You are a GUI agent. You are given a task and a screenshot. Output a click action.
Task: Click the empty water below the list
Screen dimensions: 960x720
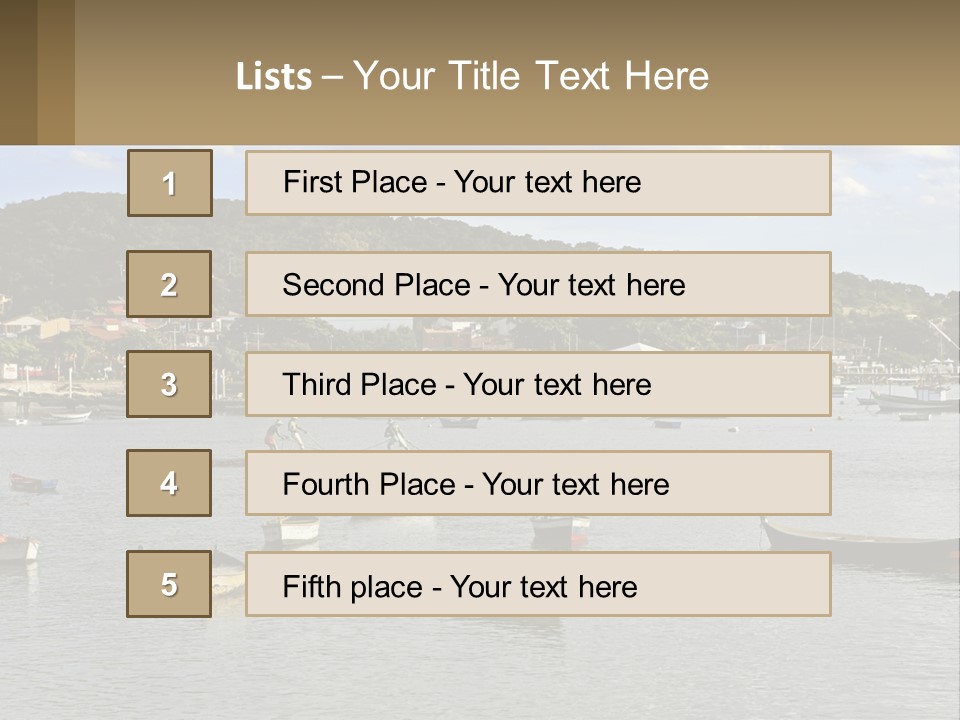coord(480,670)
